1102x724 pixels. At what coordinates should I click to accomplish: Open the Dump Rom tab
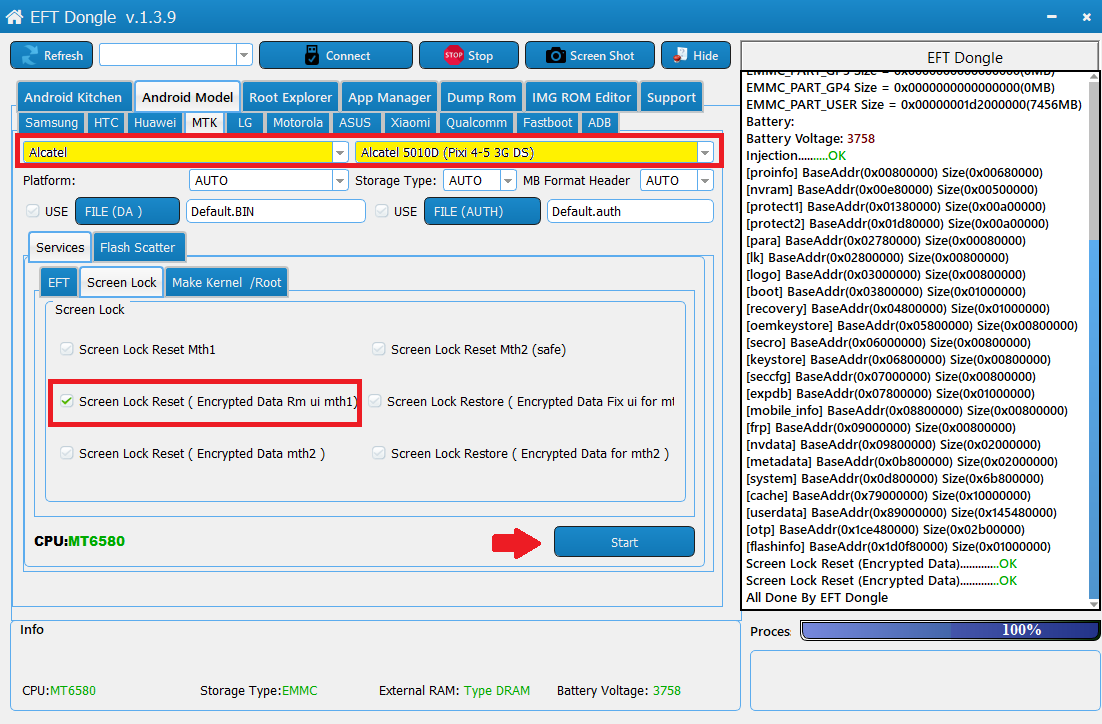click(481, 98)
